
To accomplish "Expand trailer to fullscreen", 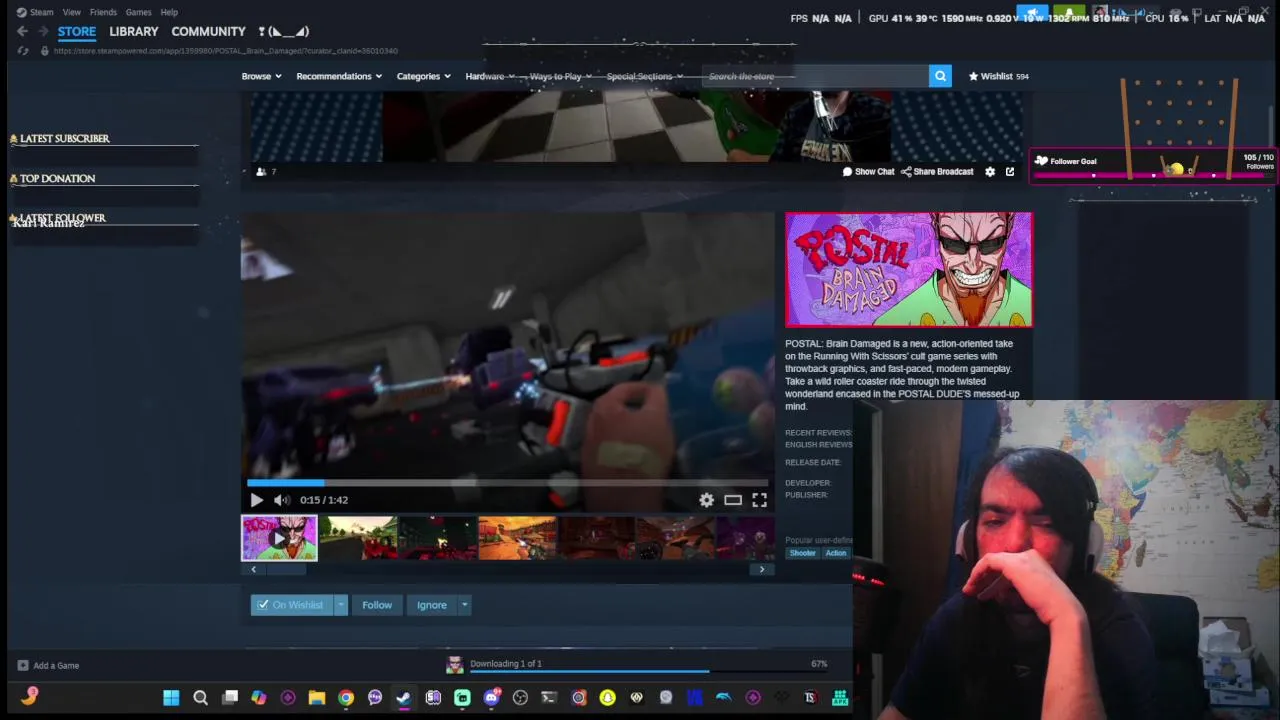I will (x=760, y=500).
